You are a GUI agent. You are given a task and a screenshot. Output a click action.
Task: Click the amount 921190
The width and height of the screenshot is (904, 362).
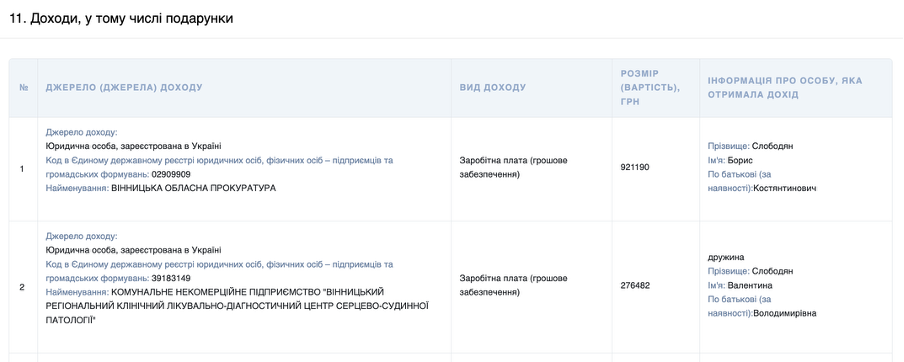click(x=635, y=167)
